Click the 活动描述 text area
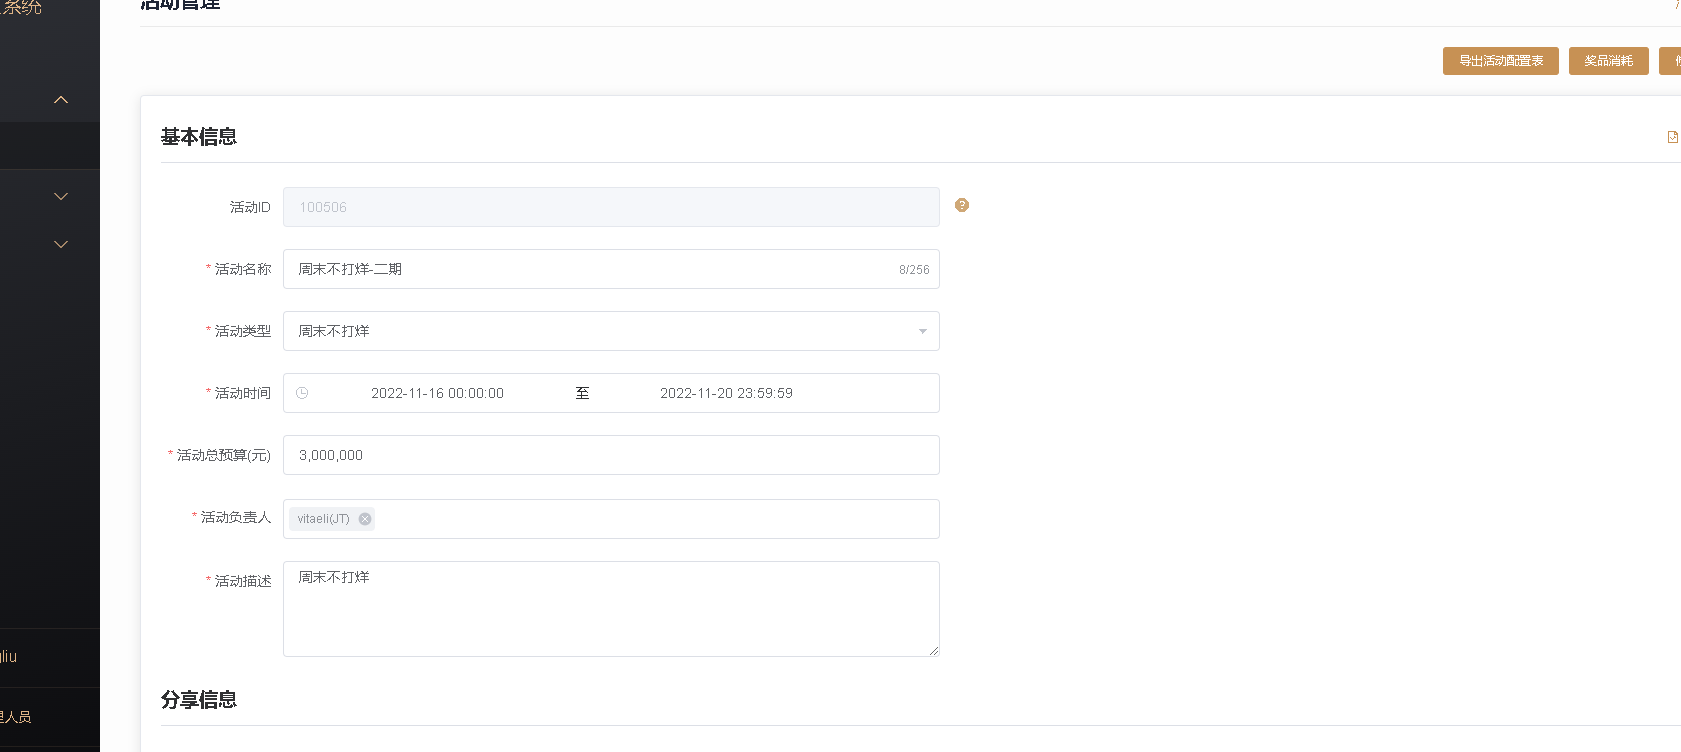 click(x=611, y=609)
